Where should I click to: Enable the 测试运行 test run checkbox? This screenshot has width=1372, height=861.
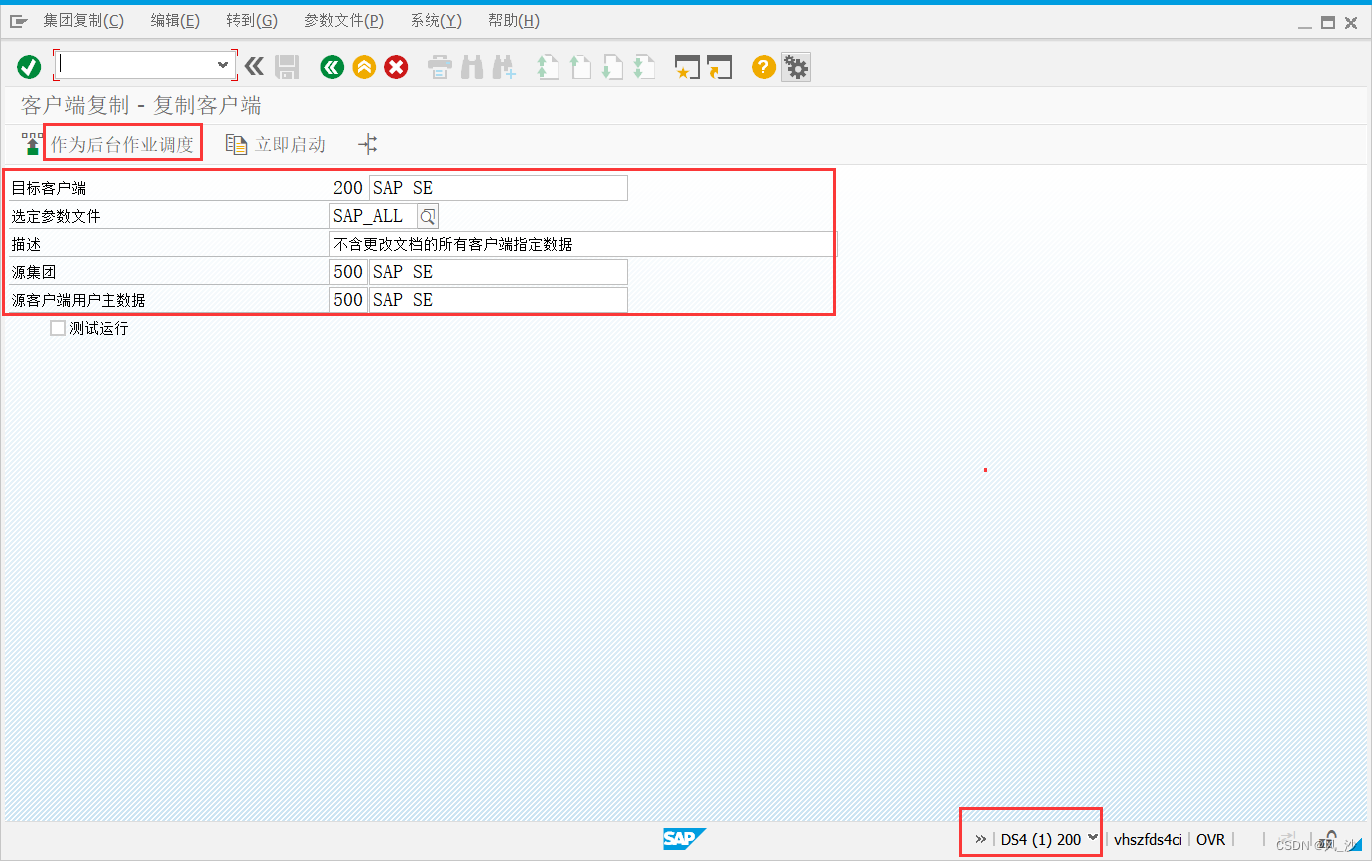tap(58, 328)
